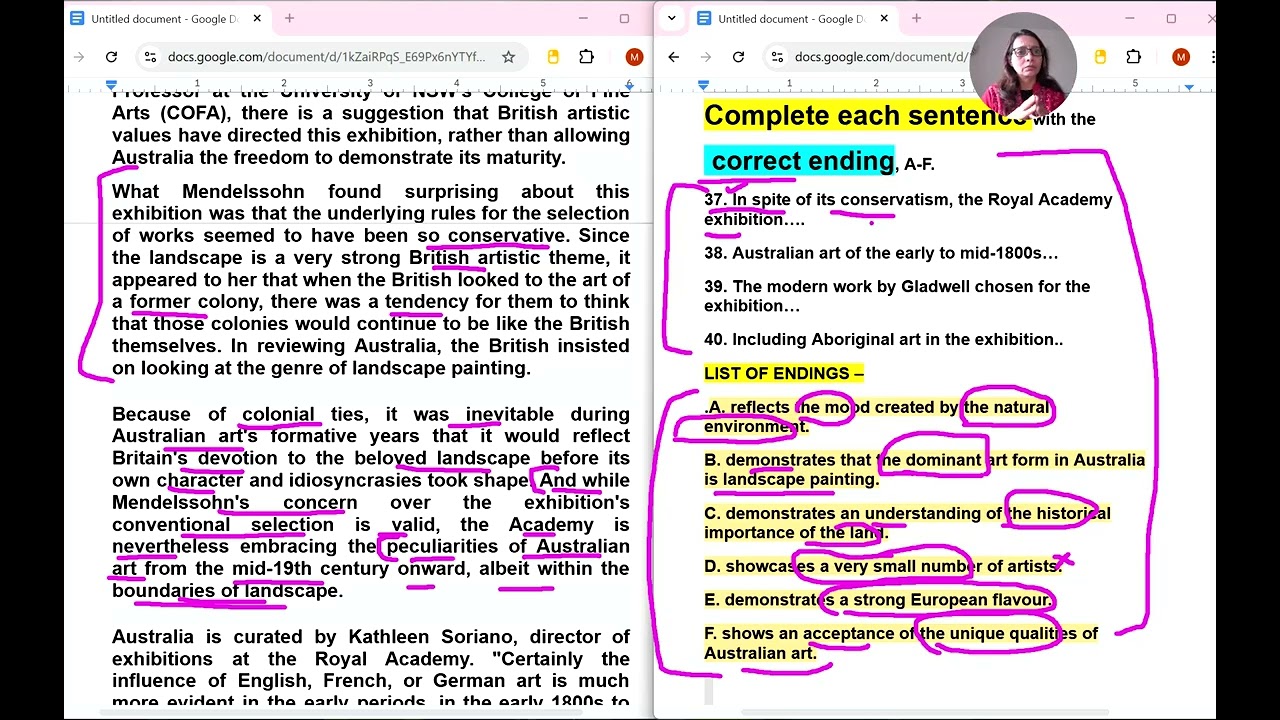Reload the page in the left Chrome window
Image resolution: width=1280 pixels, height=720 pixels.
111,57
